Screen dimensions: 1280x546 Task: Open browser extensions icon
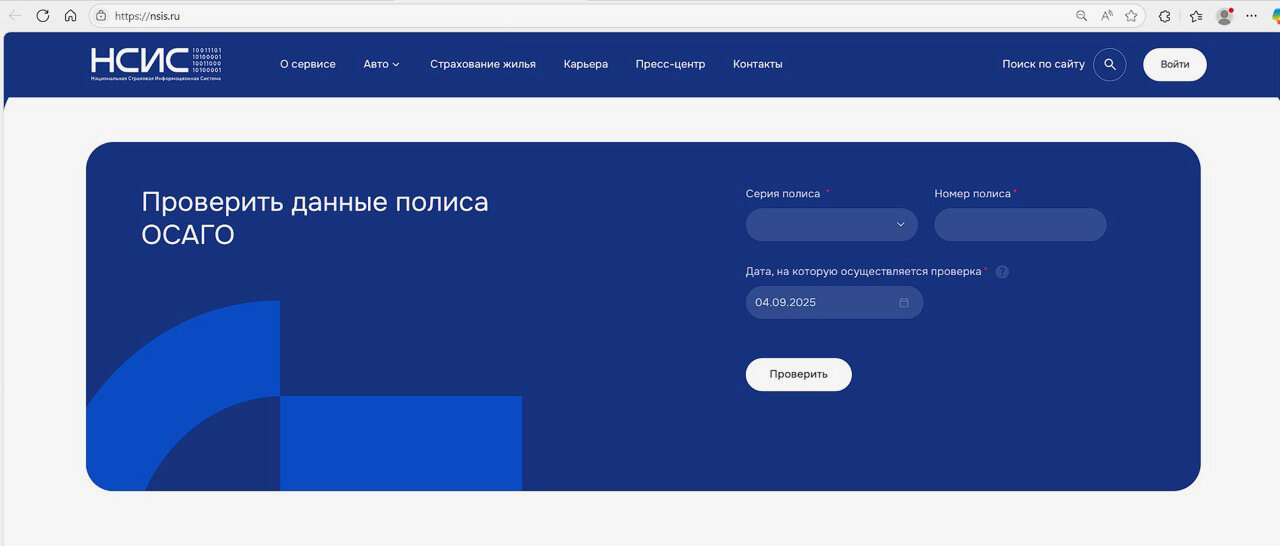(1165, 16)
